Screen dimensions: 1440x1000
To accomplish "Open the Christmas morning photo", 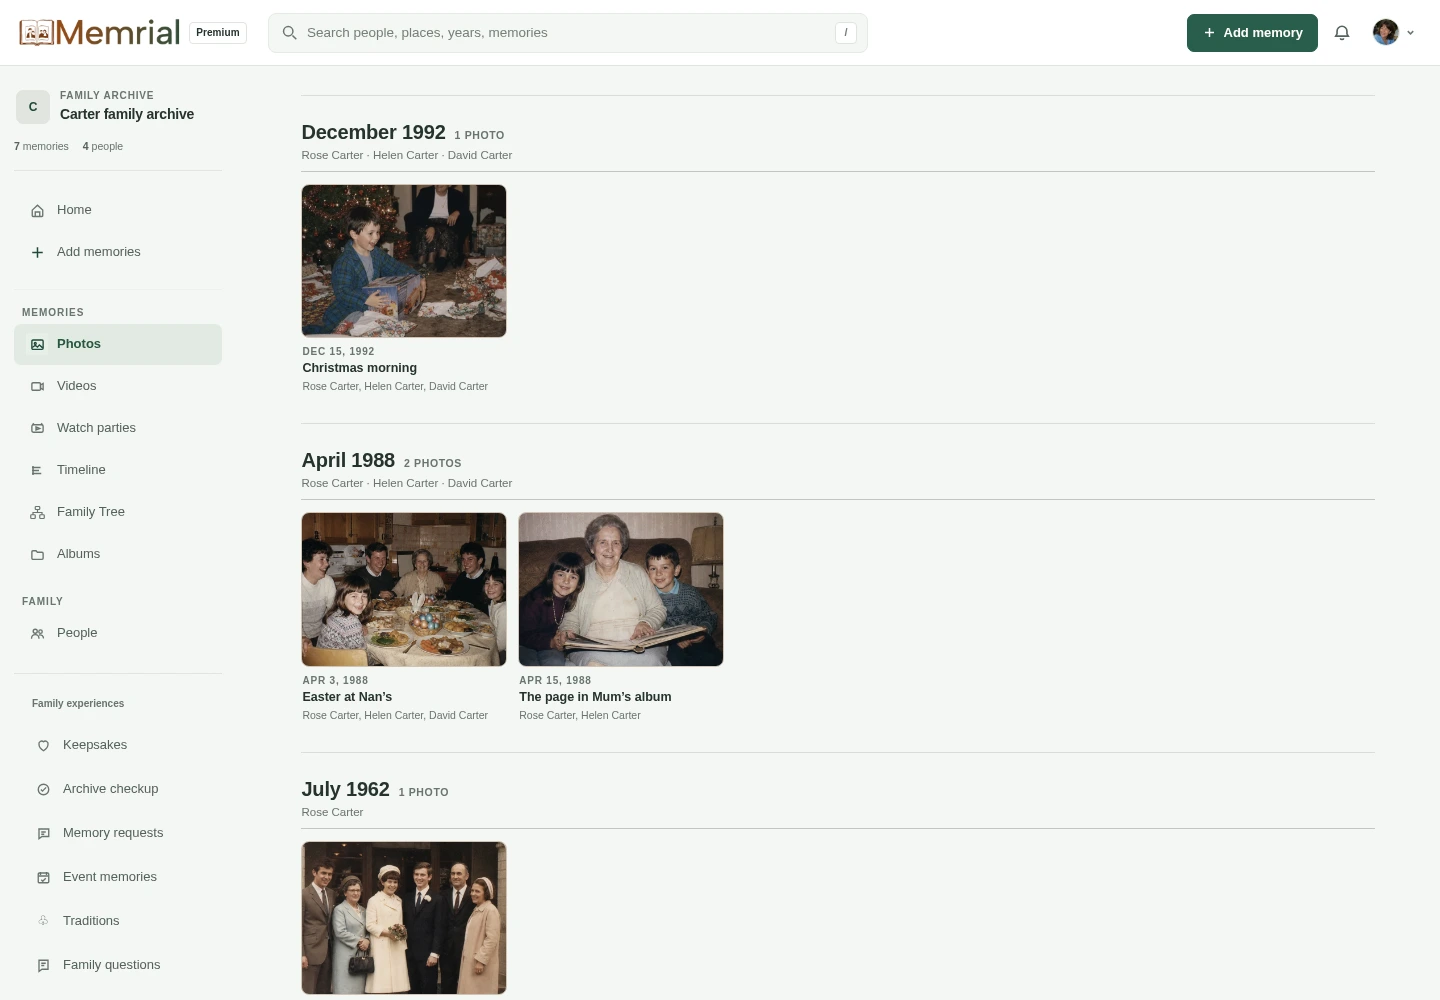I will coord(404,261).
